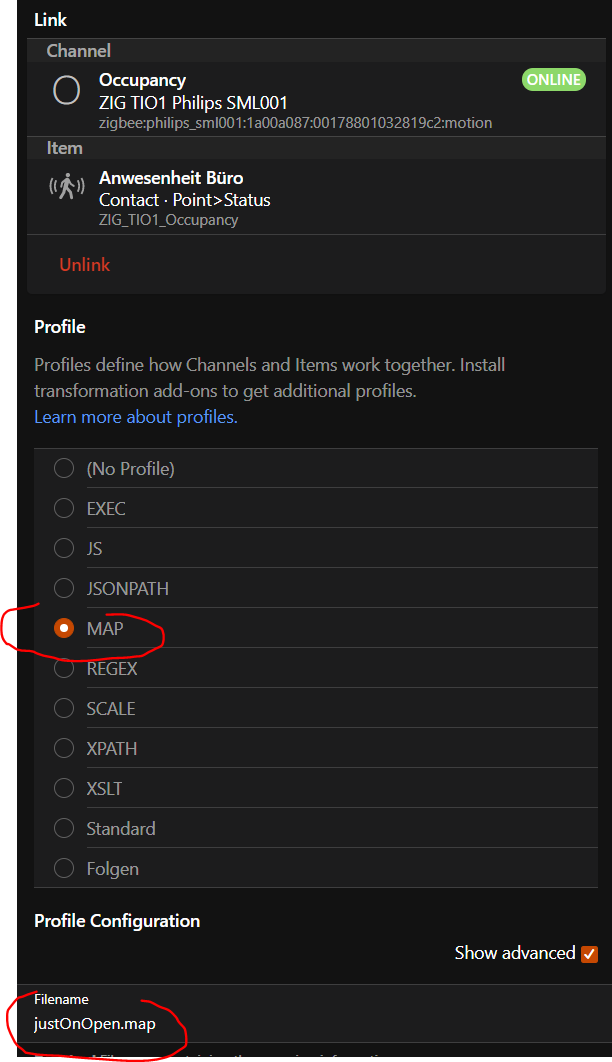Open the Learn more about profiles link
The height and width of the screenshot is (1062, 612).
[x=136, y=417]
